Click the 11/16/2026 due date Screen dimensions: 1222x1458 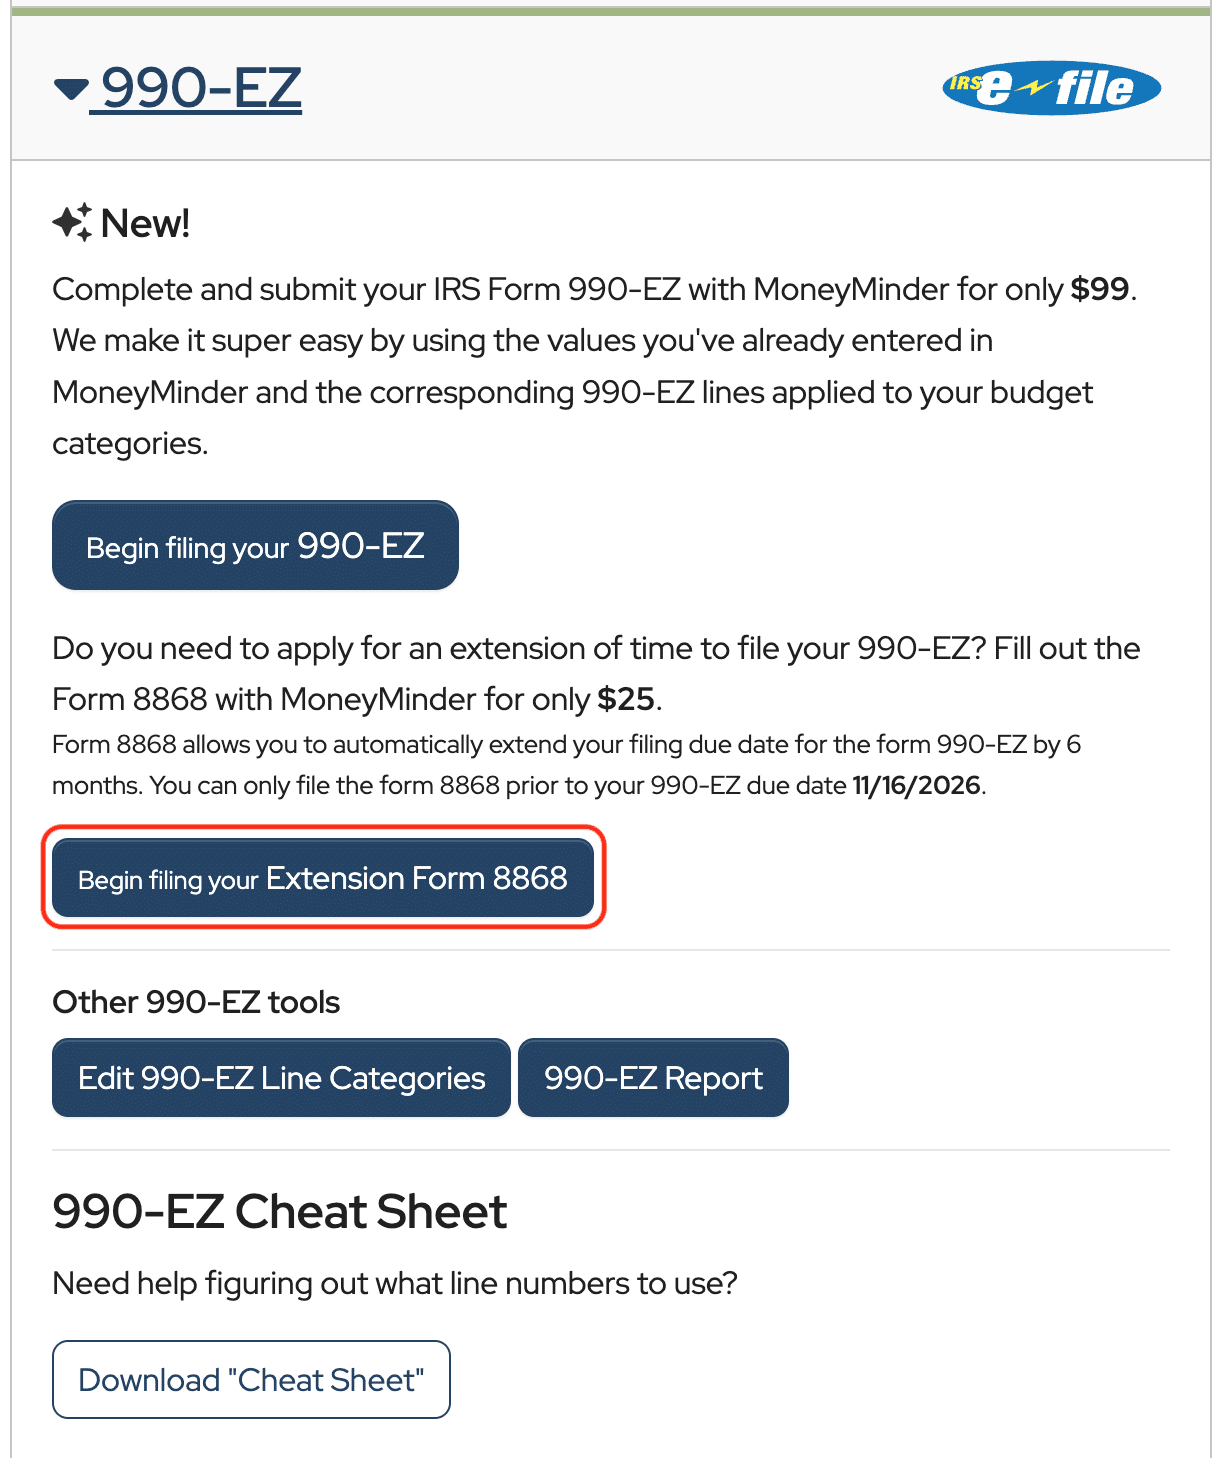coord(916,785)
